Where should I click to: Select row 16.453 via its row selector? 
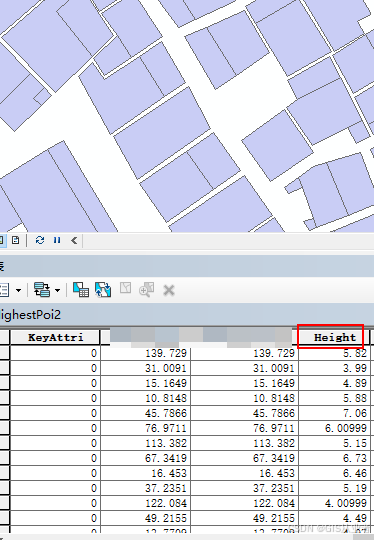click(5, 473)
